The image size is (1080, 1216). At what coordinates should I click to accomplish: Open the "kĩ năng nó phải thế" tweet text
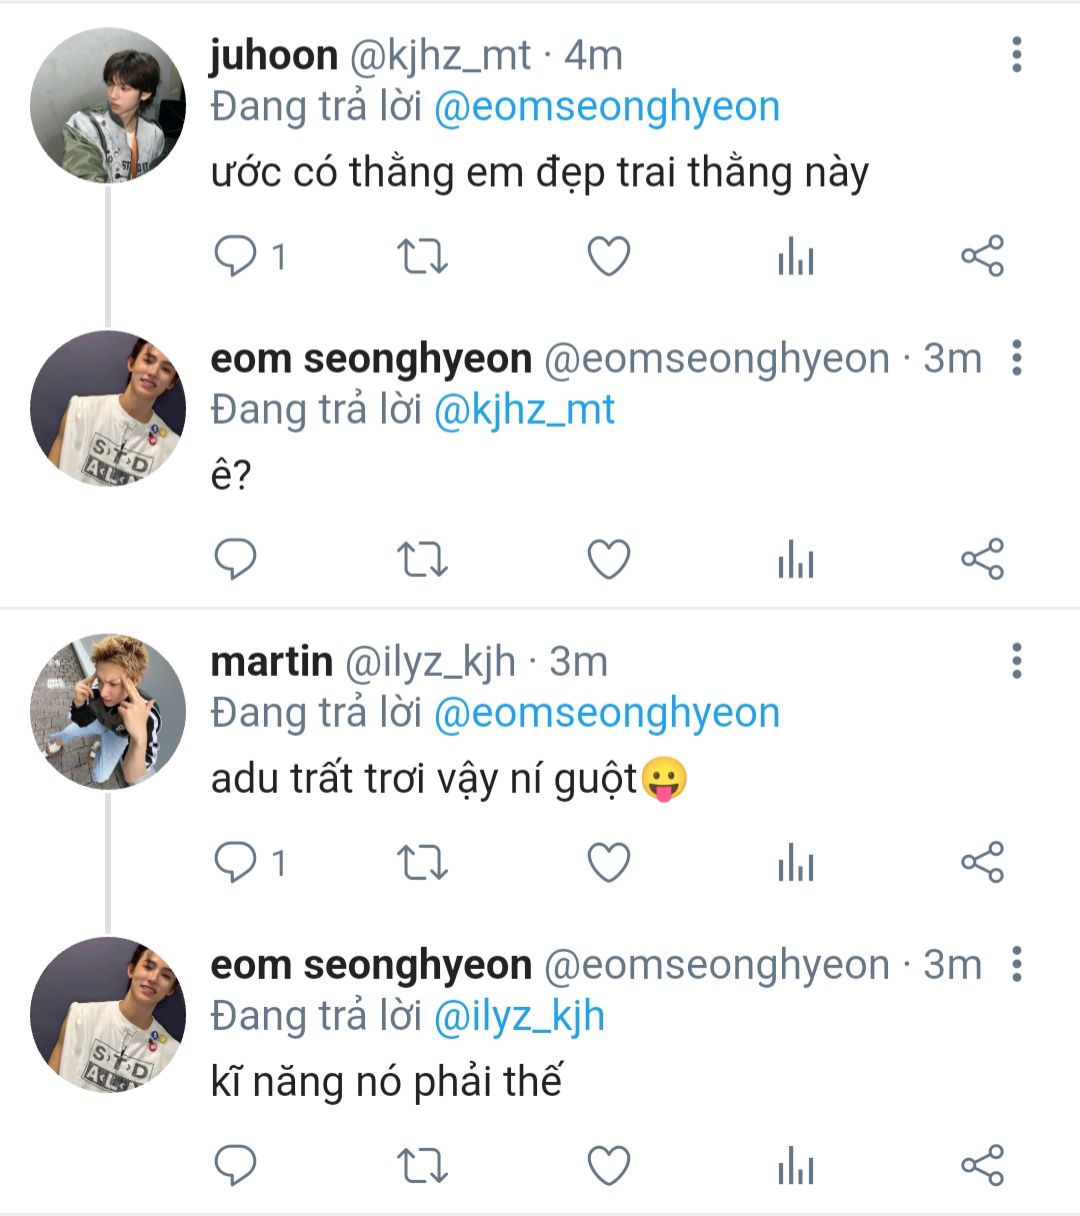point(386,1082)
